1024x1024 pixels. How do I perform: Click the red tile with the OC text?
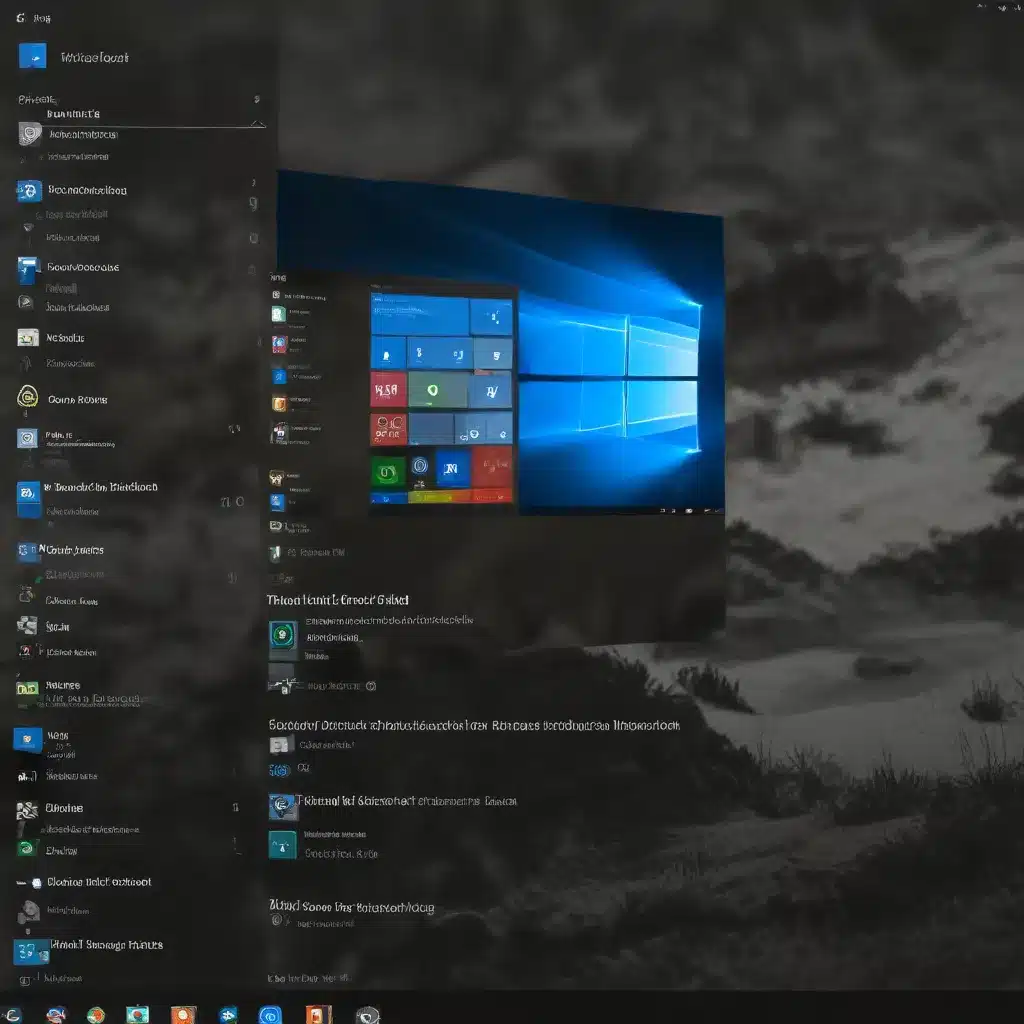[x=388, y=428]
